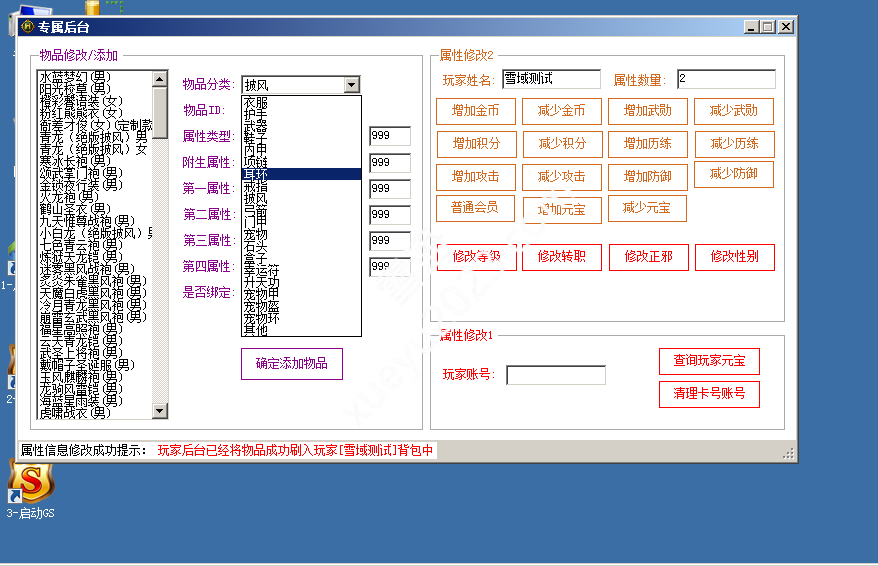Click 减少防御 button
Image resolution: width=878 pixels, height=566 pixels.
point(734,174)
